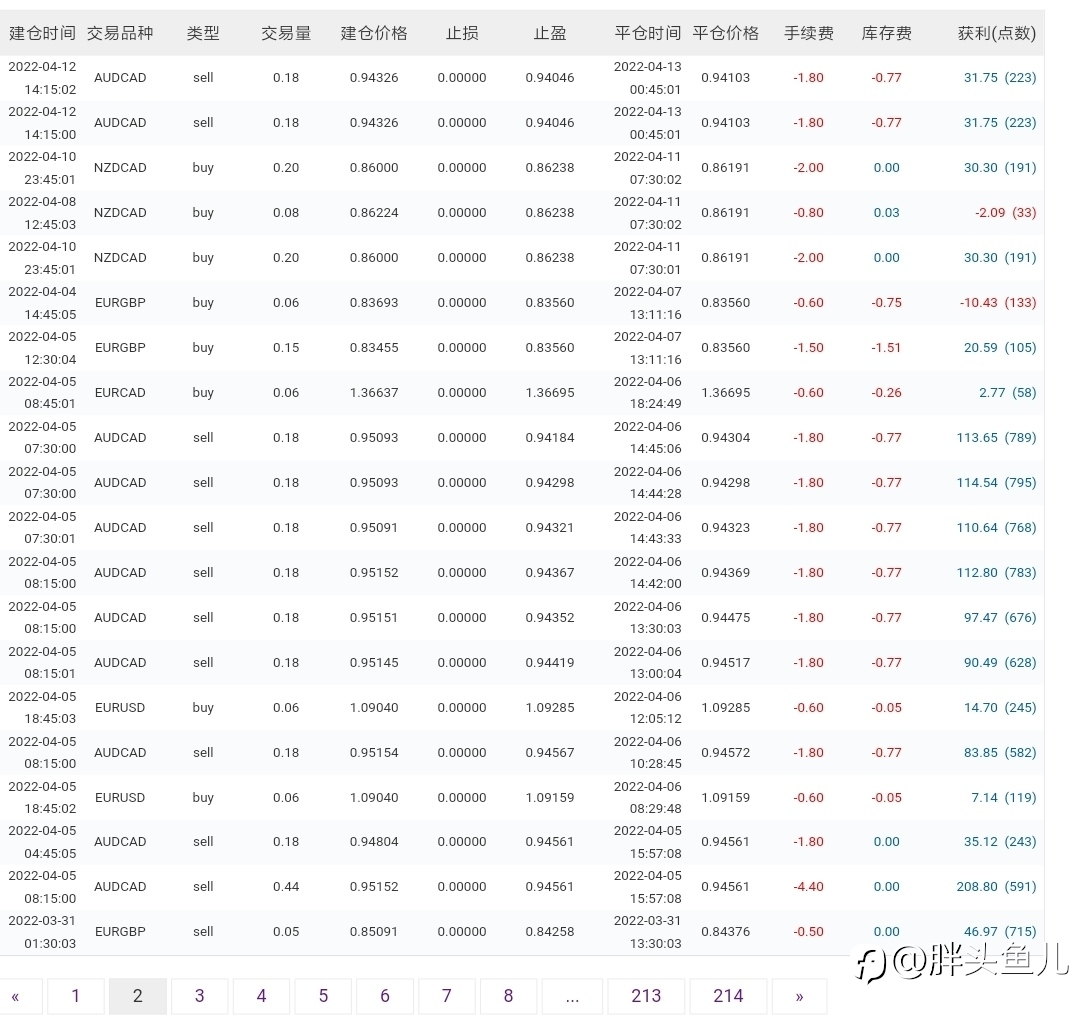Screen dimensions: 1080x1020
Task: Navigate to page 5
Action: click(323, 996)
